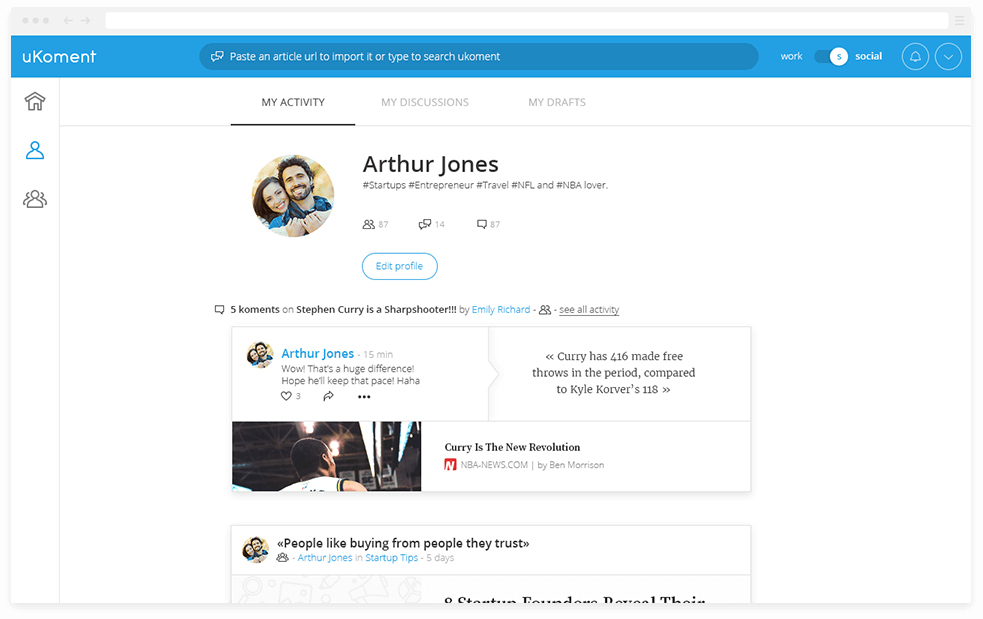
Task: Select the My Activity tab
Action: click(x=293, y=102)
